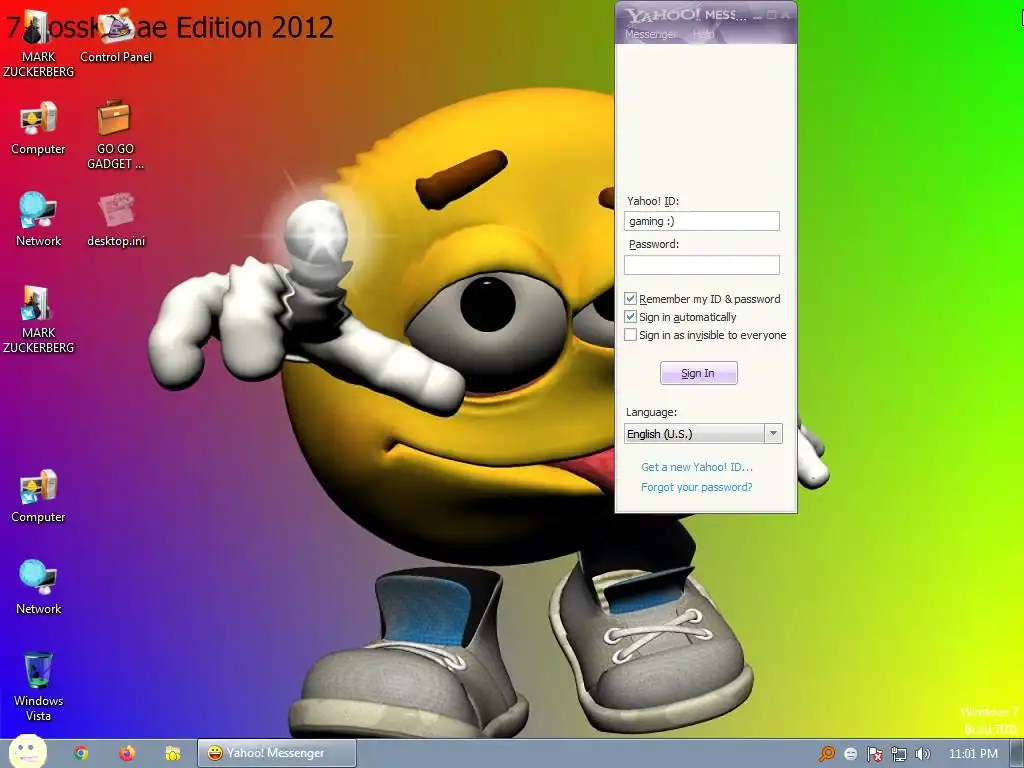Click the Sign In button
Viewport: 1024px width, 768px height.
click(698, 373)
